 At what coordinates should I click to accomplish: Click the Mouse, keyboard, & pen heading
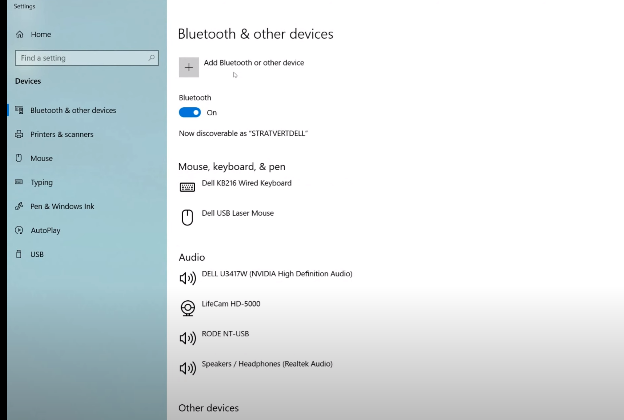(232, 167)
